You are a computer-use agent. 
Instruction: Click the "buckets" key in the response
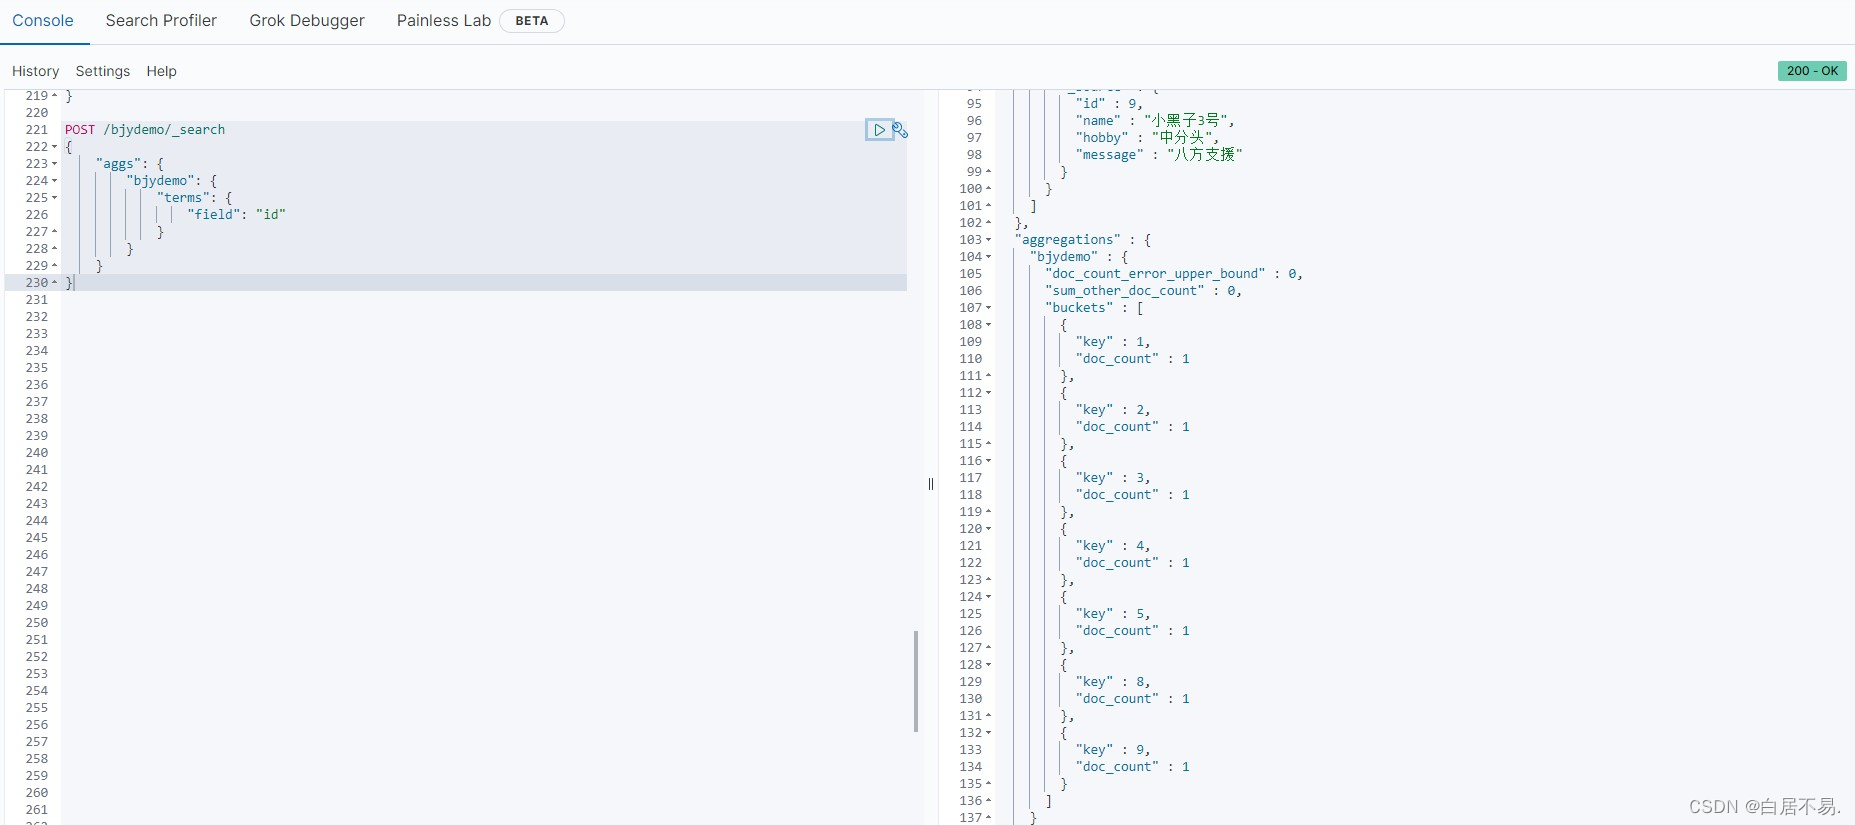point(1079,308)
